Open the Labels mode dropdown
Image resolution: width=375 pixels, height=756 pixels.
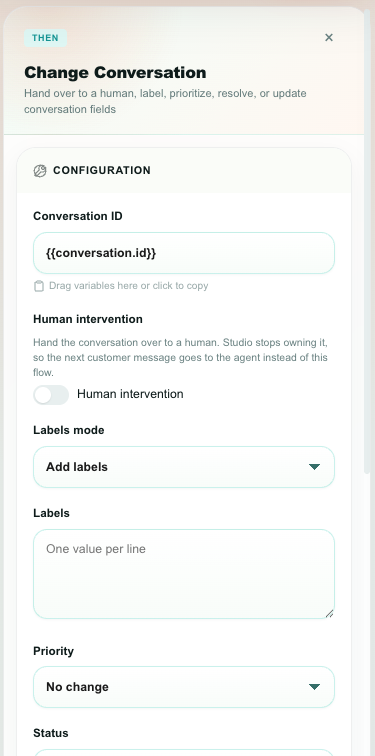(x=184, y=467)
